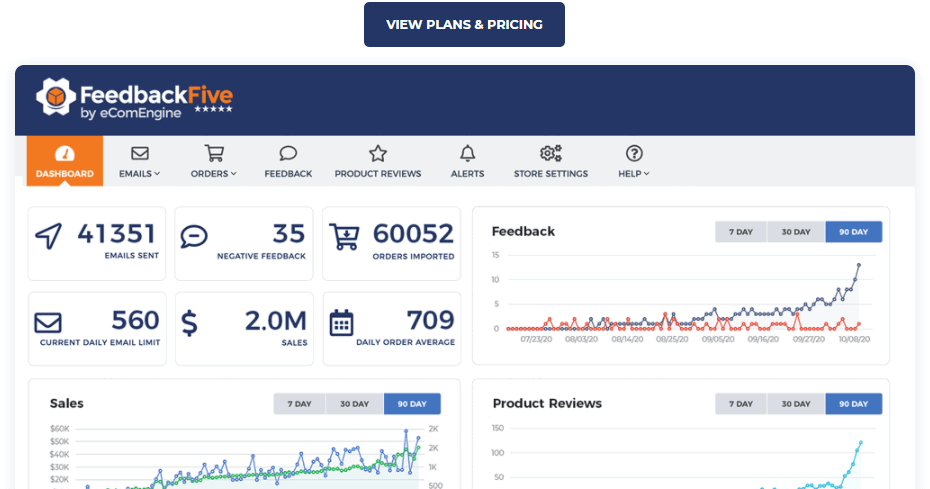Click the FeedbackFive logo
The width and height of the screenshot is (930, 489).
coord(135,99)
